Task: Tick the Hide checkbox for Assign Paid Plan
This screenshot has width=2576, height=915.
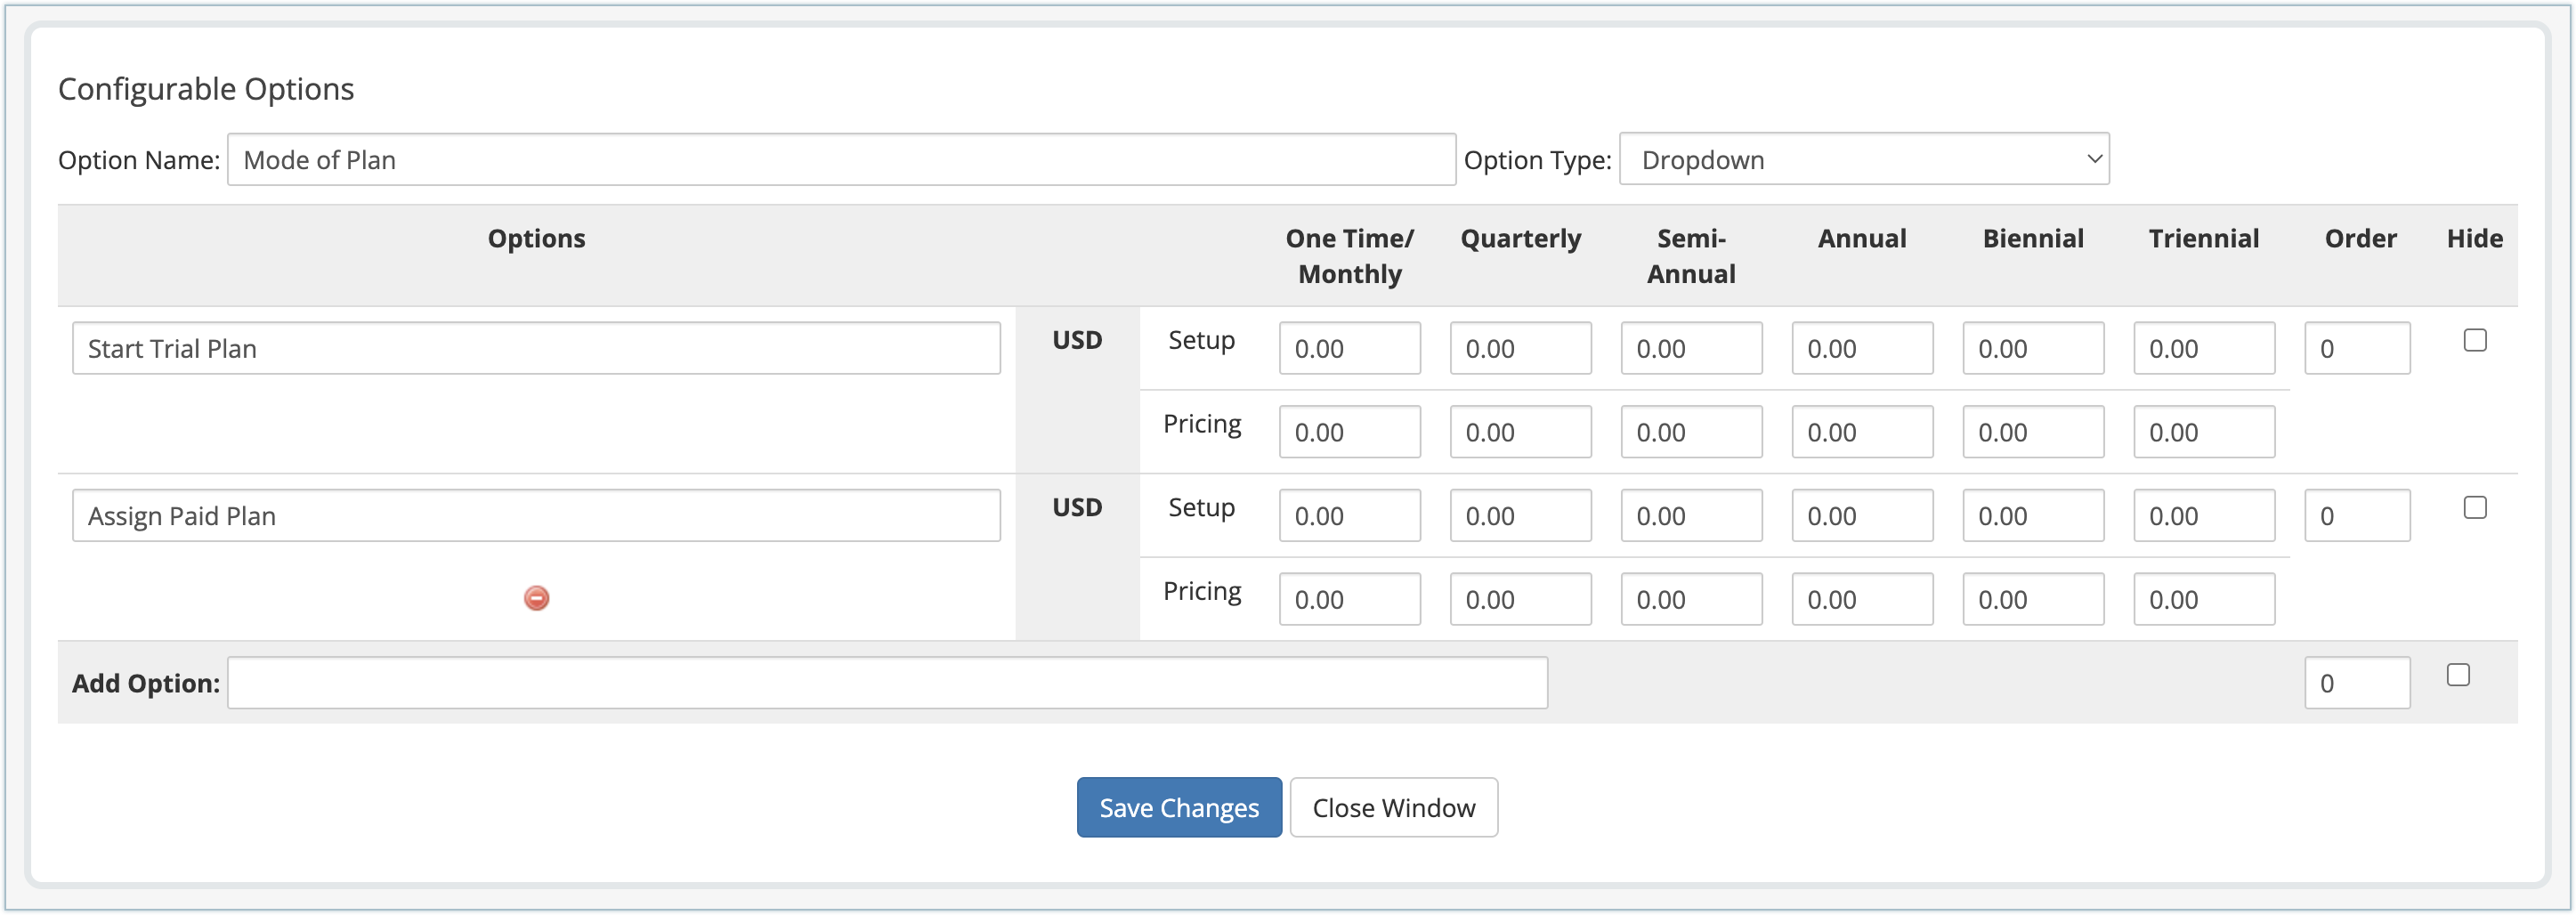Action: [2474, 507]
